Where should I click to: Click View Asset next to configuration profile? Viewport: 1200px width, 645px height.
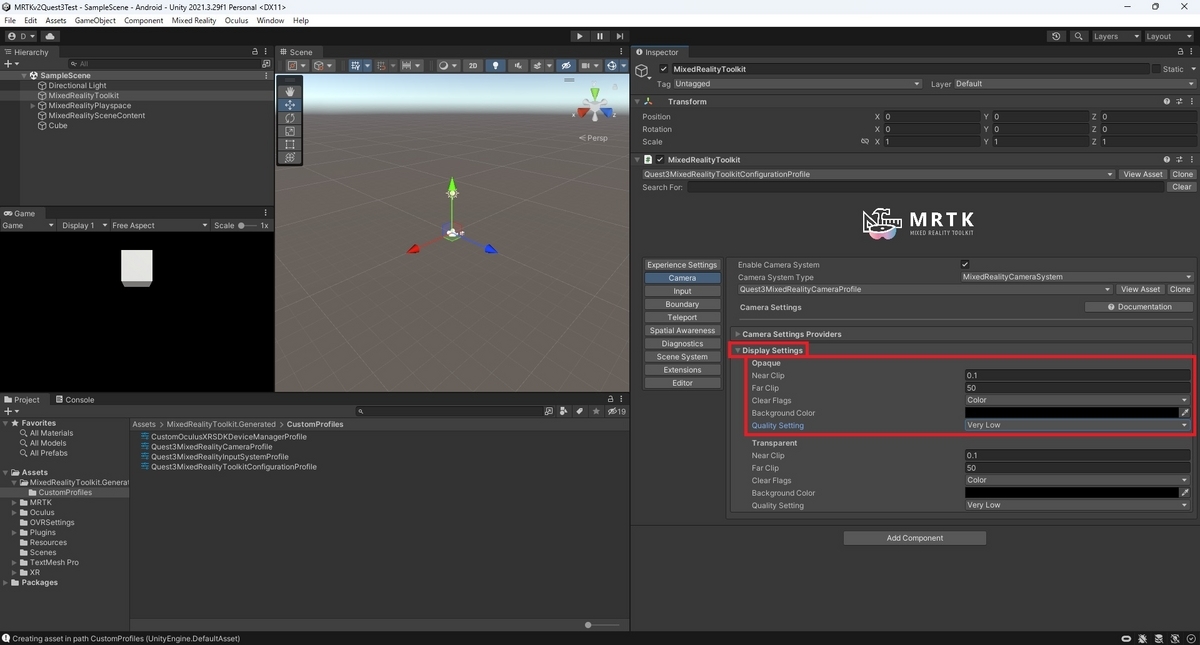pyautogui.click(x=1142, y=174)
